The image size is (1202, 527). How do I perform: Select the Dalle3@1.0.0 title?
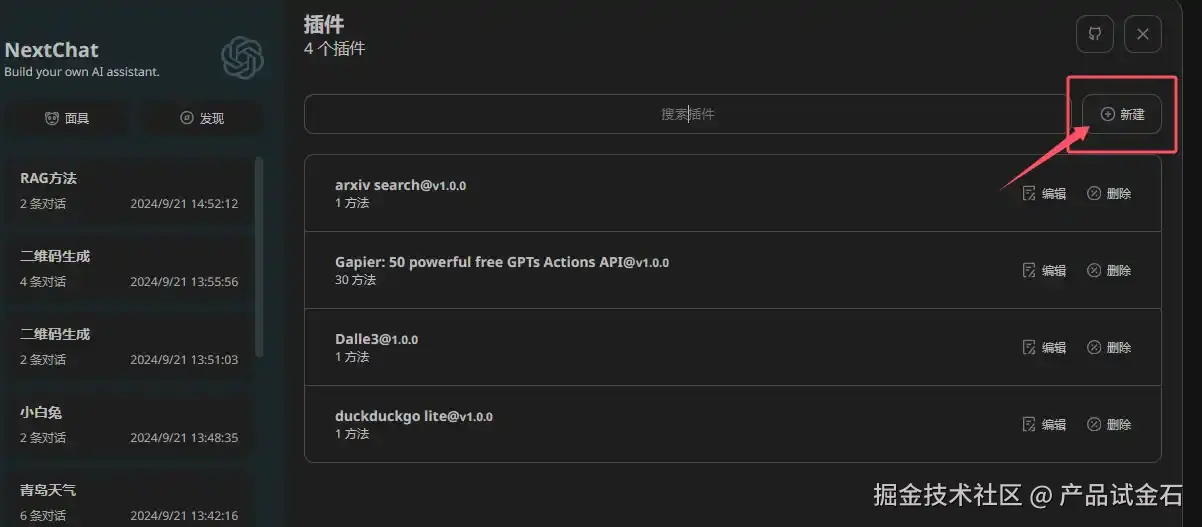[x=376, y=340]
